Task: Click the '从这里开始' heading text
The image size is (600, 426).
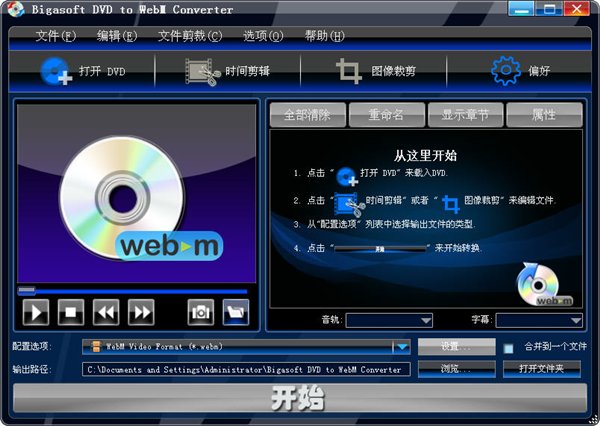Action: click(426, 156)
